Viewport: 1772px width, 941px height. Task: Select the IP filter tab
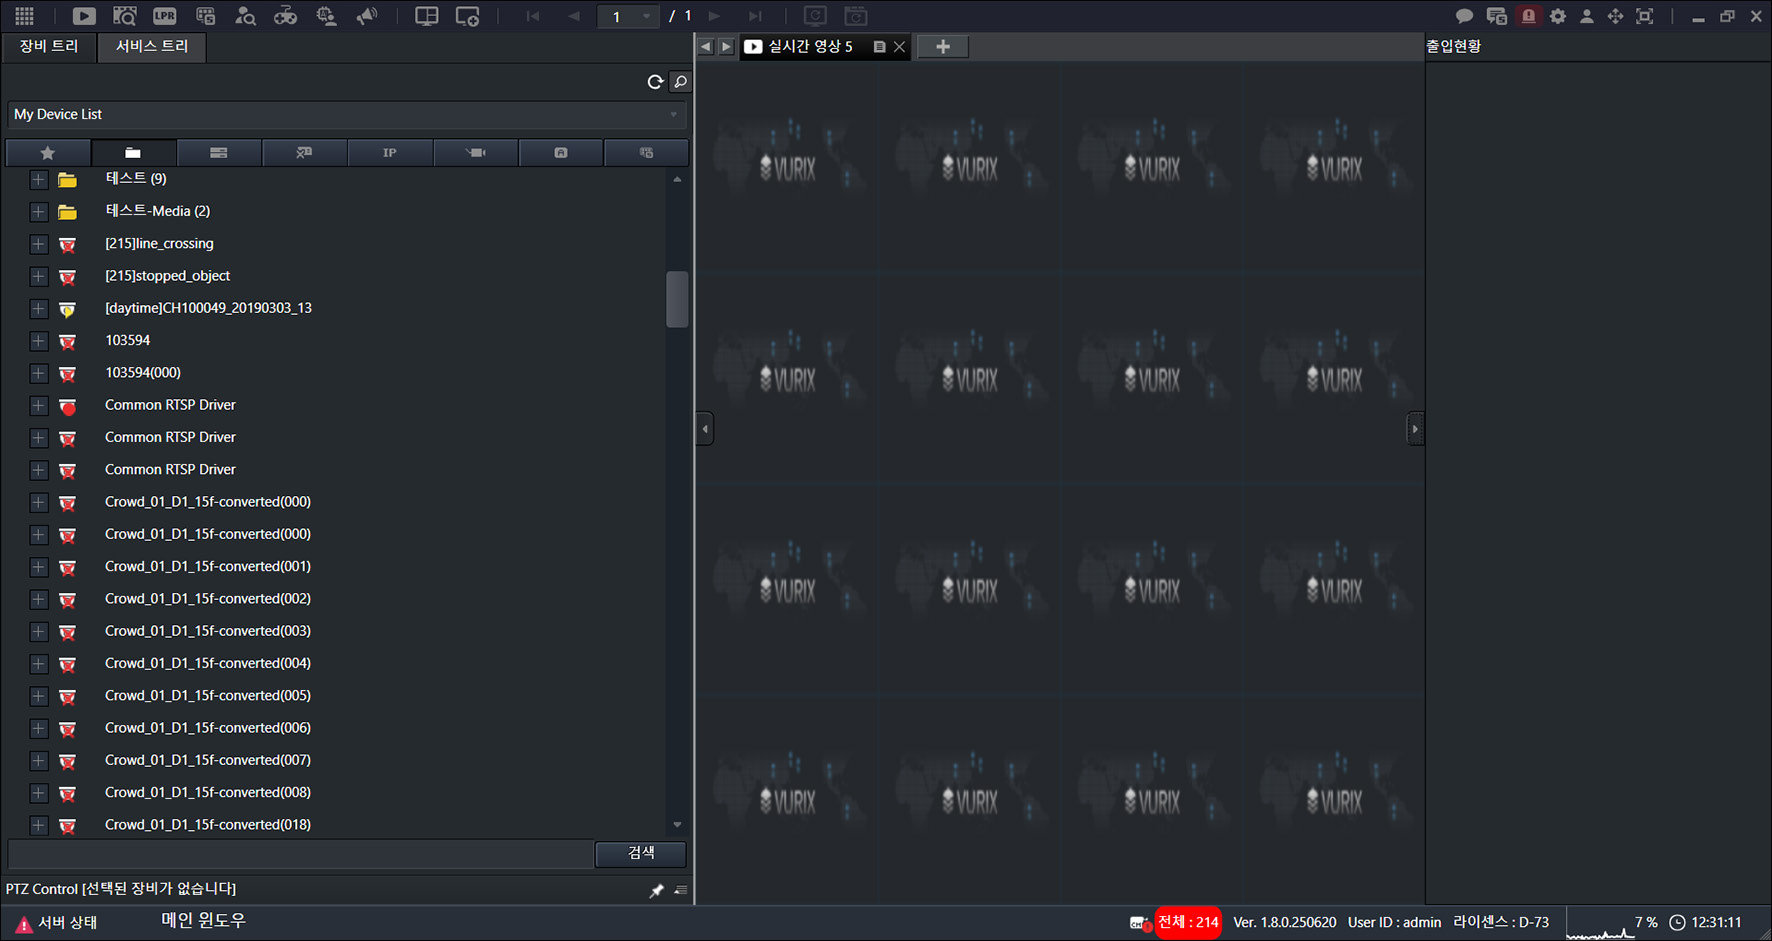click(x=390, y=153)
